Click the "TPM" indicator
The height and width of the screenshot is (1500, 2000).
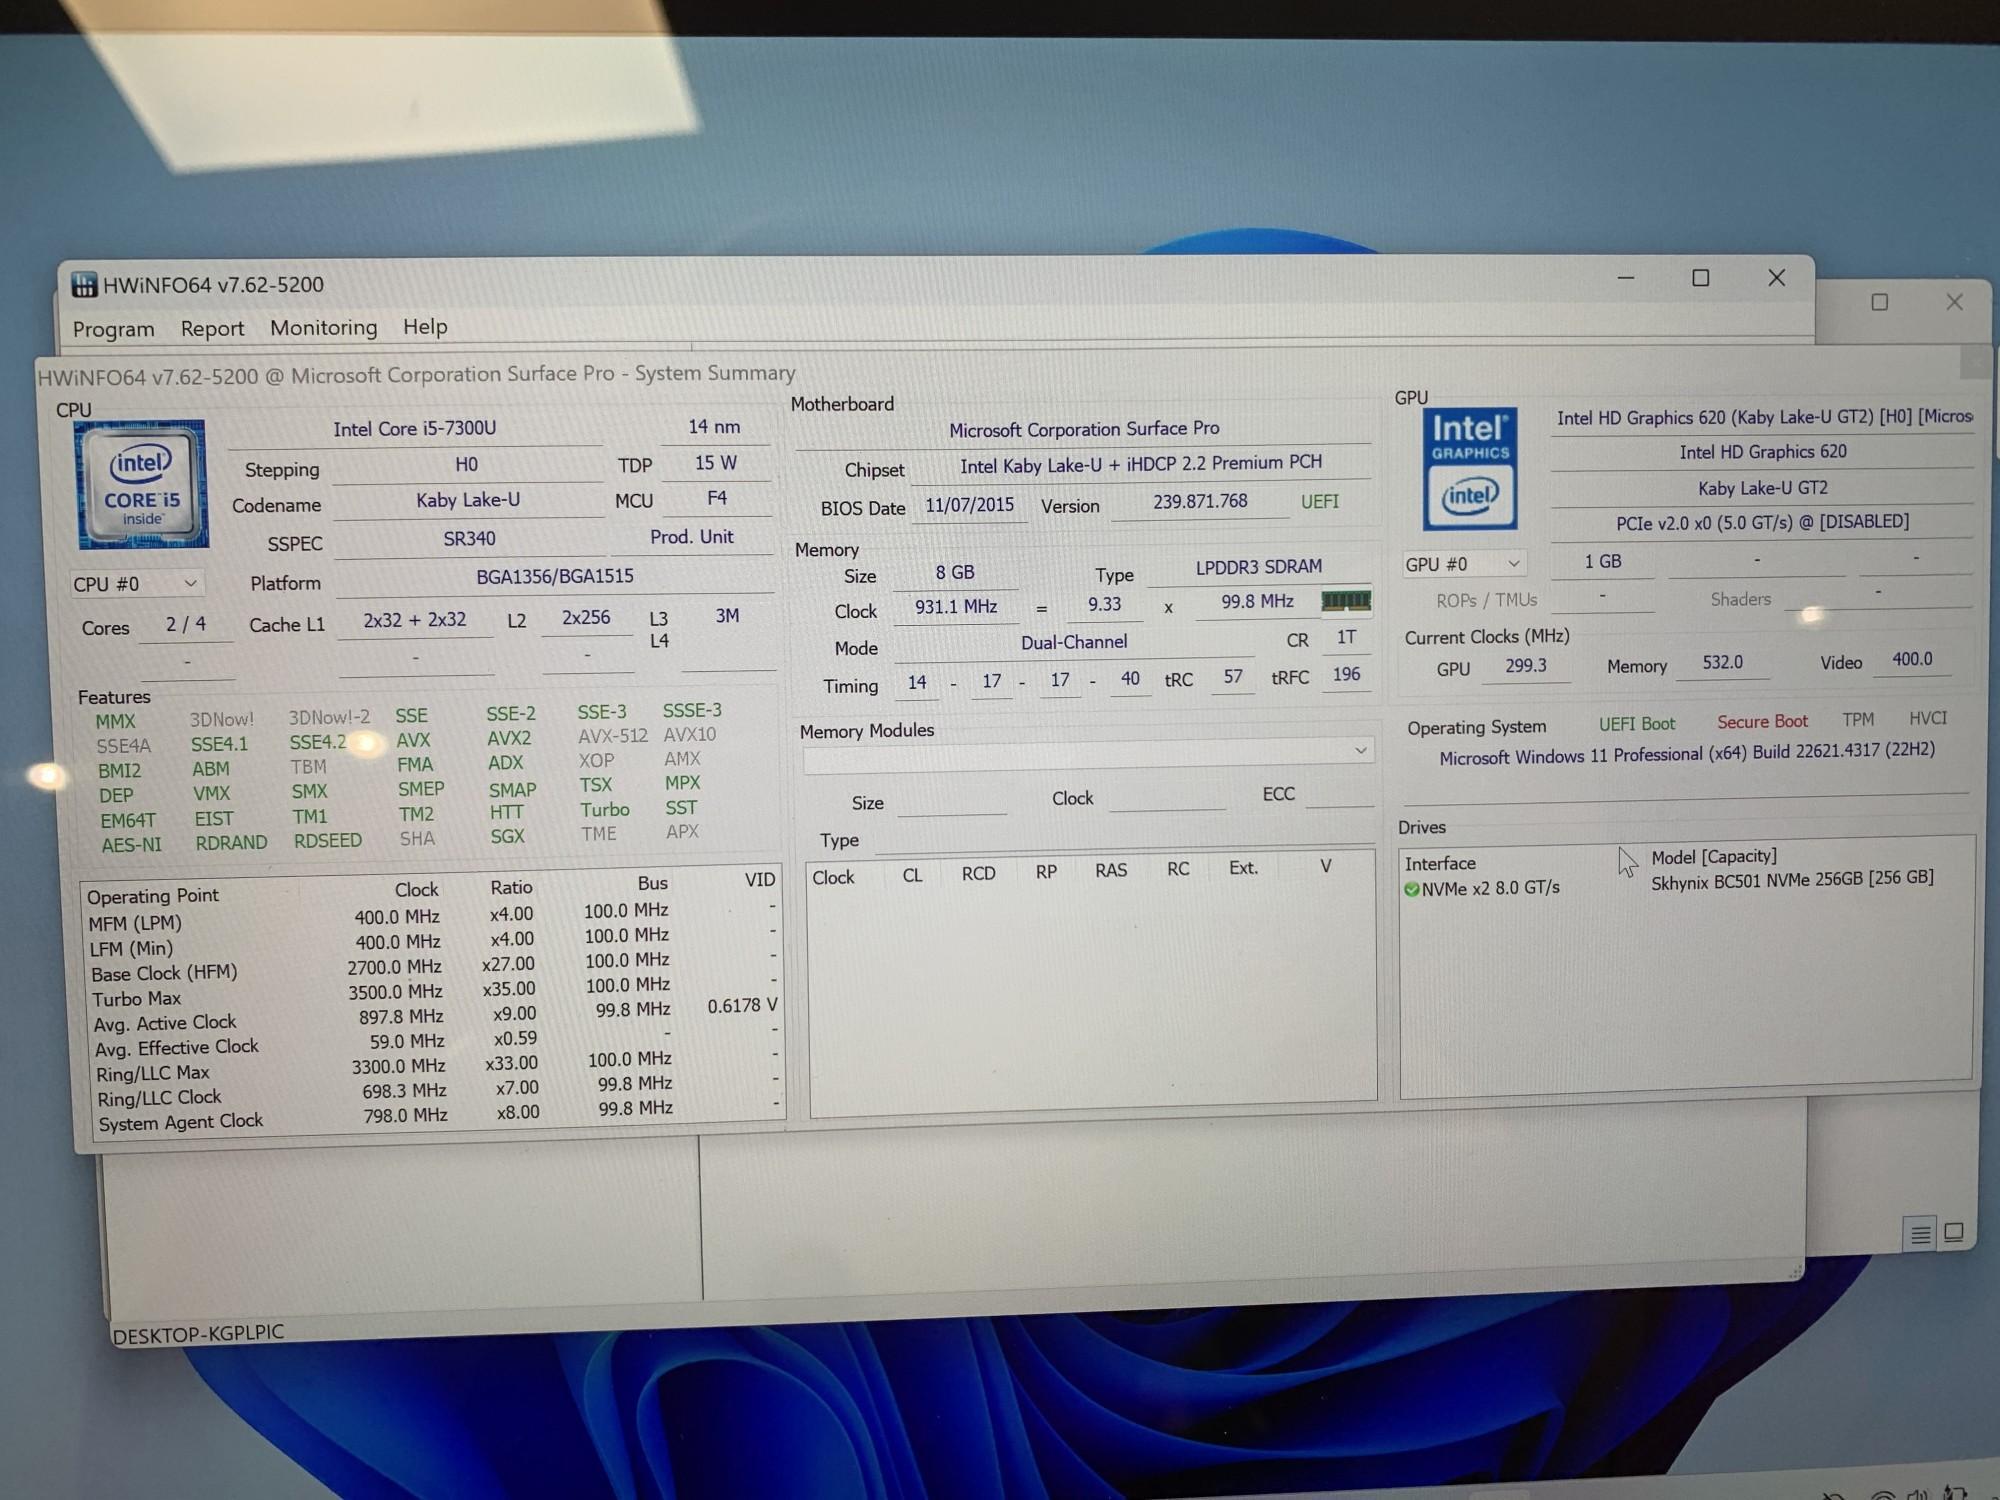click(1858, 719)
